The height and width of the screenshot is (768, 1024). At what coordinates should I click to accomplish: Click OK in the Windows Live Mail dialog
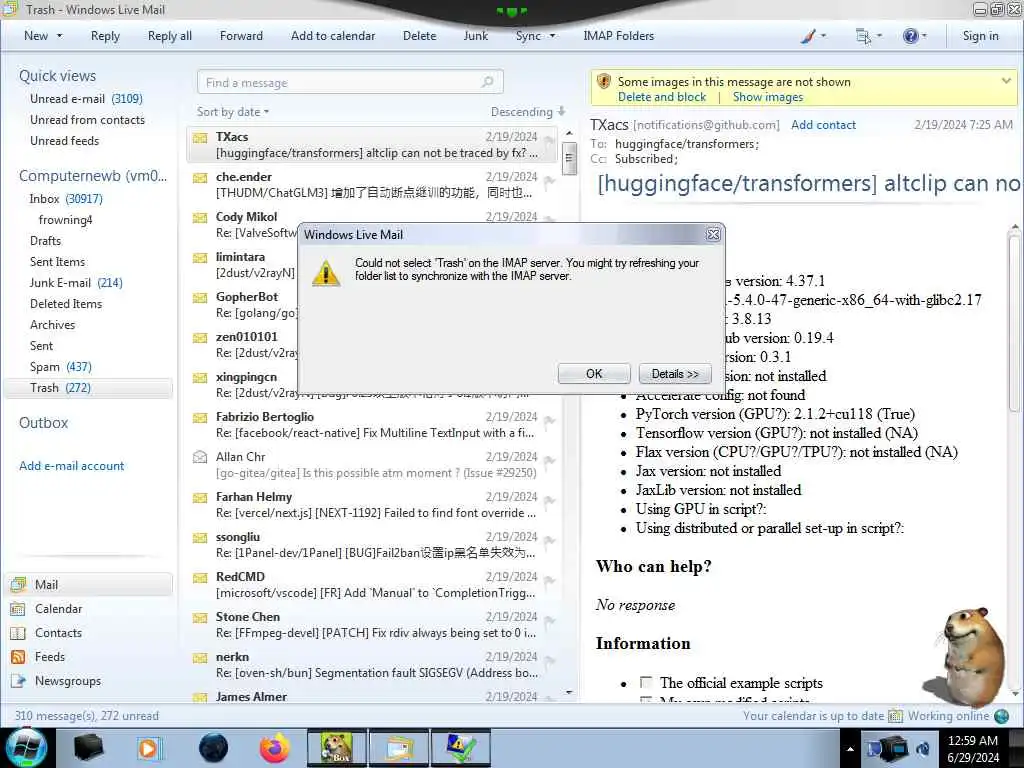594,374
